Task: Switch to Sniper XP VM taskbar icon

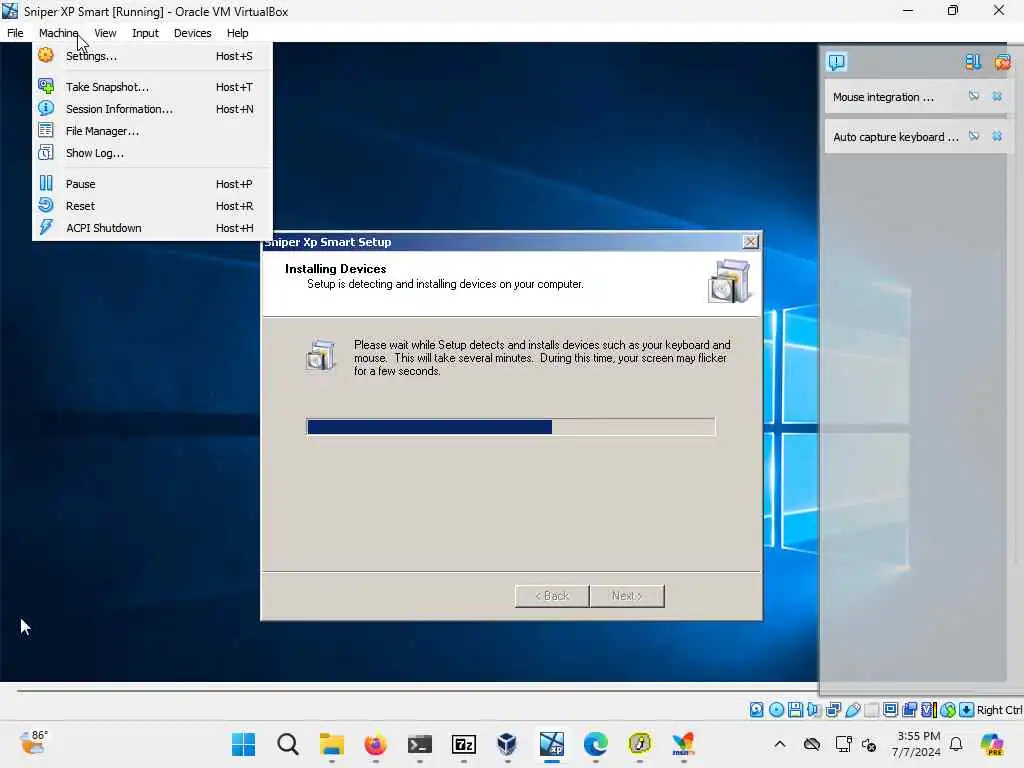Action: click(552, 744)
